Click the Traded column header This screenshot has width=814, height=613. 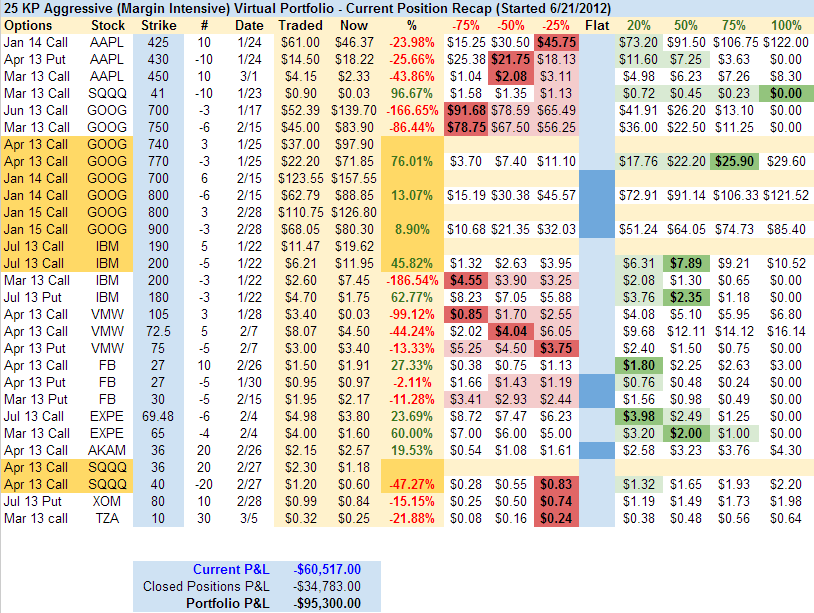301,24
